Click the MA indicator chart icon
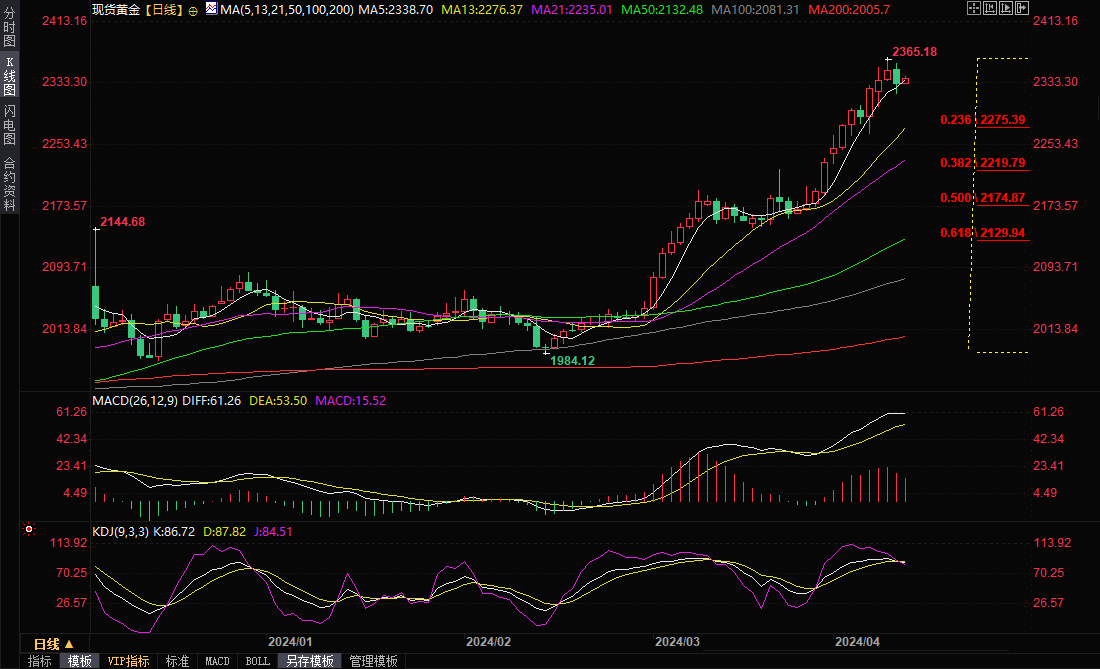1100x669 pixels. click(x=210, y=8)
